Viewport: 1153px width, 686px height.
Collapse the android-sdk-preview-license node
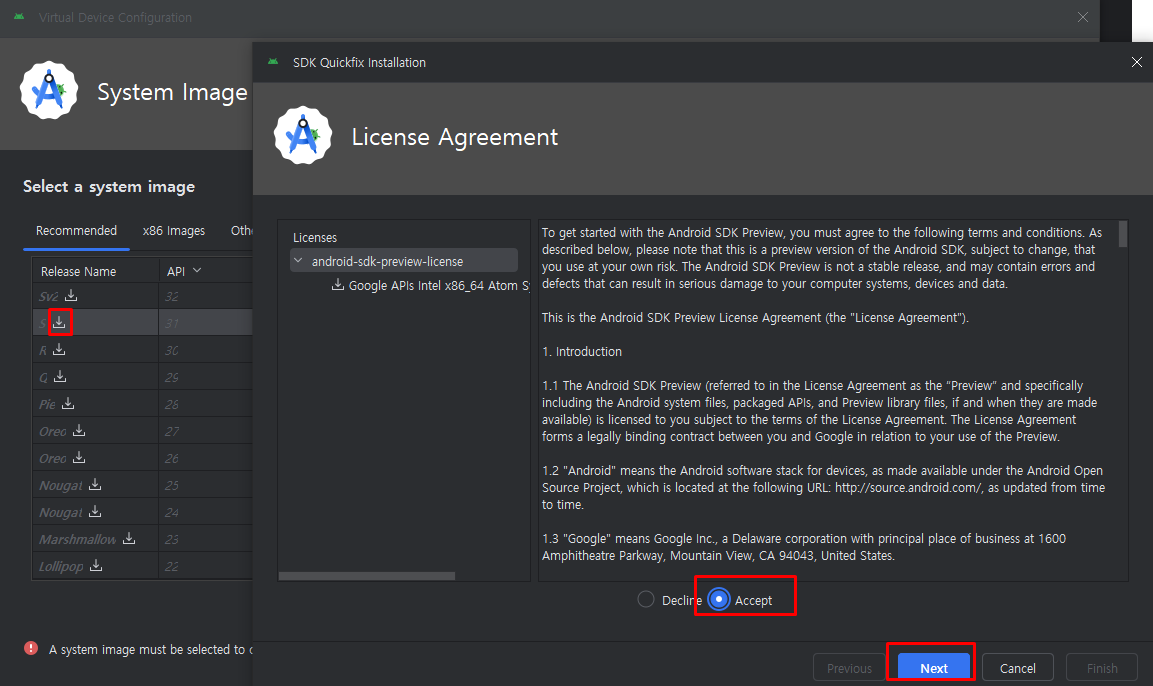298,260
